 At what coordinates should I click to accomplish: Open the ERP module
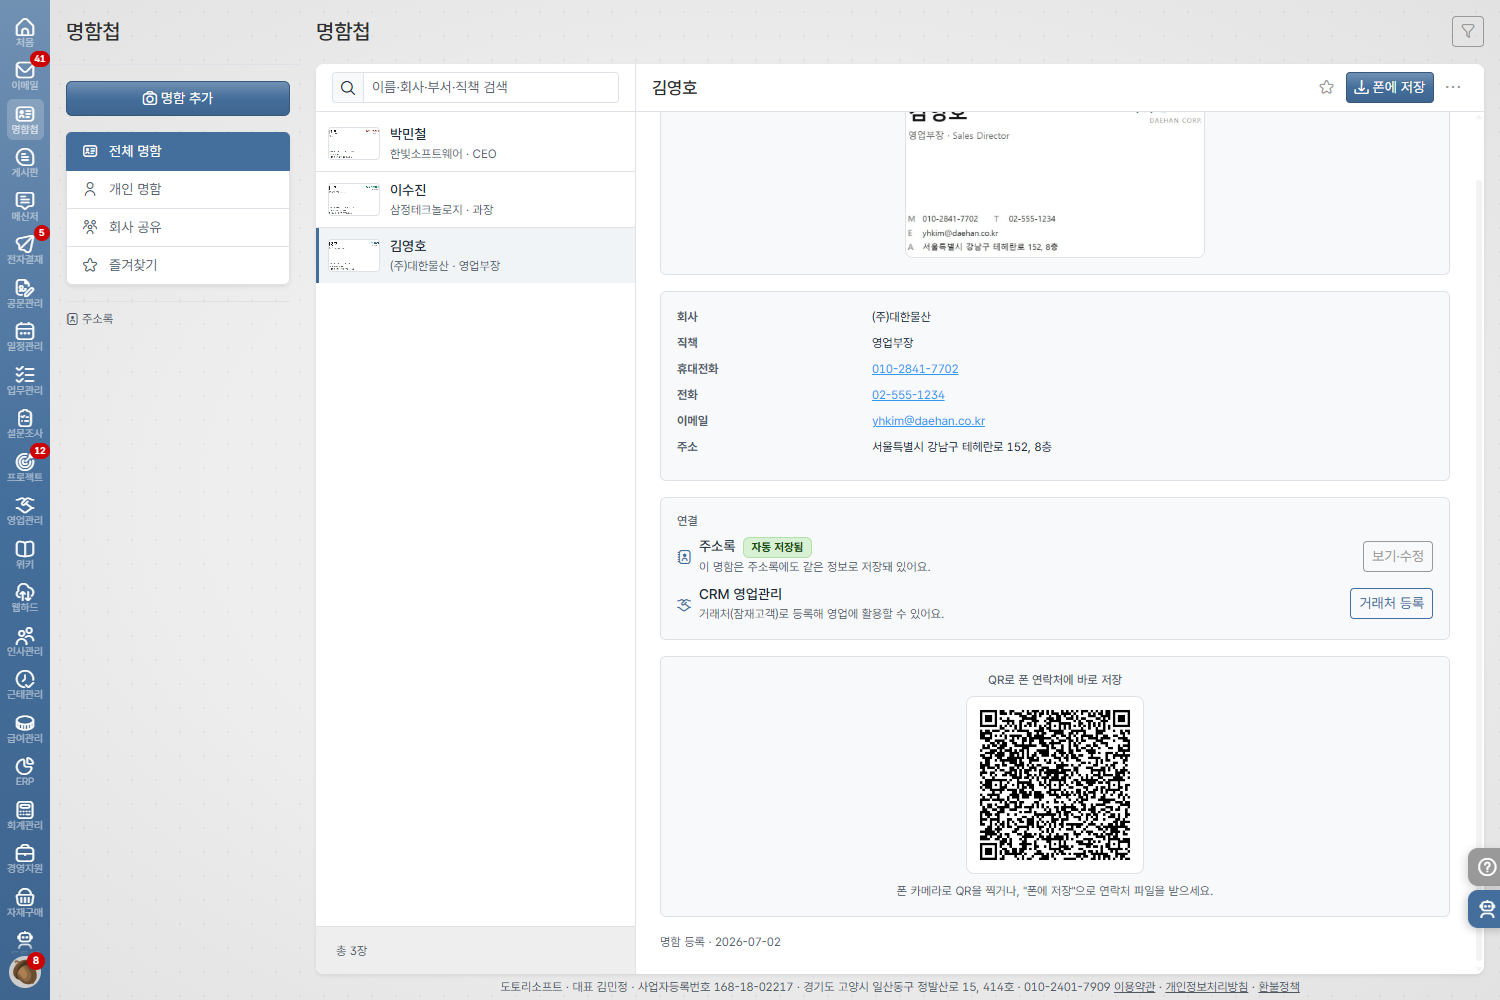pos(25,771)
